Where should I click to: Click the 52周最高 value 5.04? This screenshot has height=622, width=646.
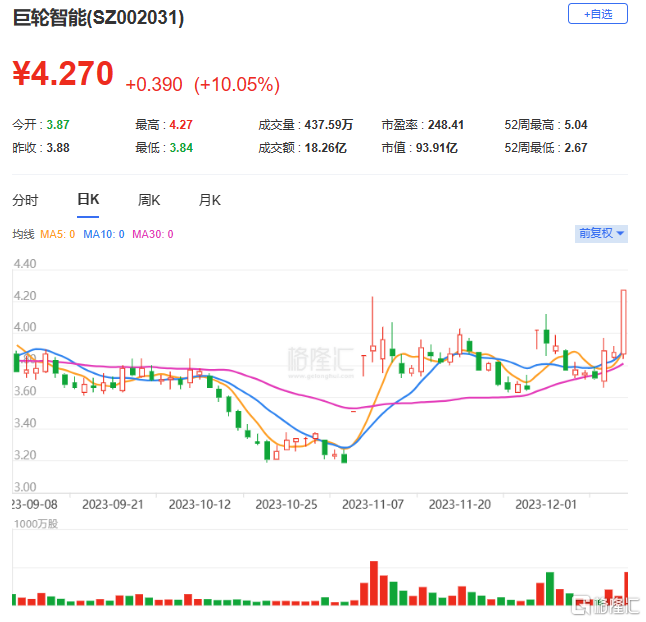pyautogui.click(x=576, y=125)
